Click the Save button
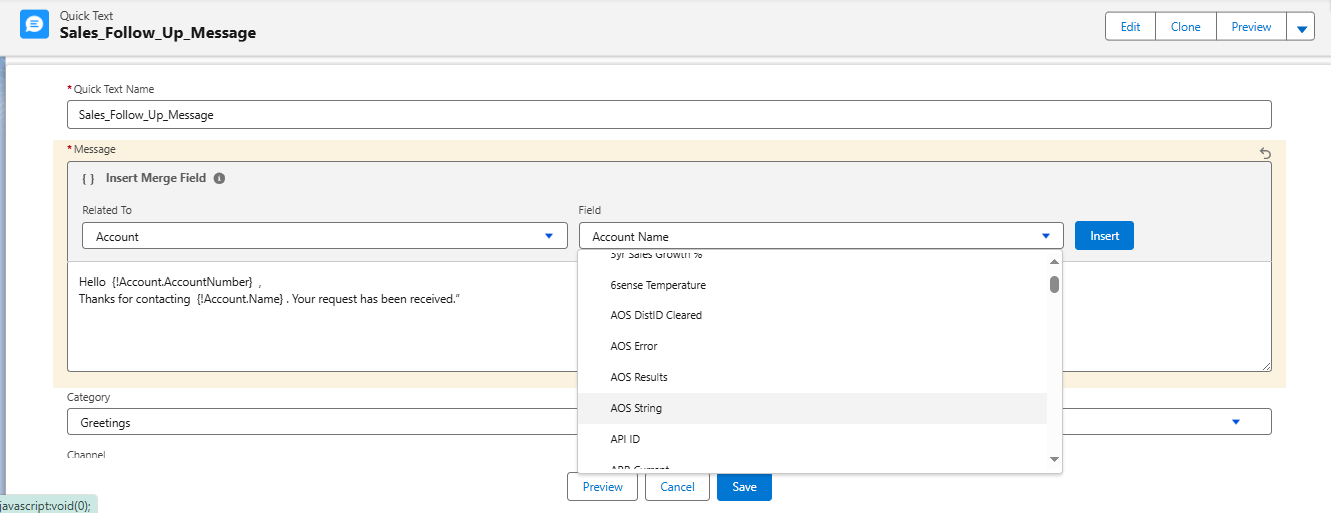Viewport: 1331px width, 513px height. pos(744,487)
